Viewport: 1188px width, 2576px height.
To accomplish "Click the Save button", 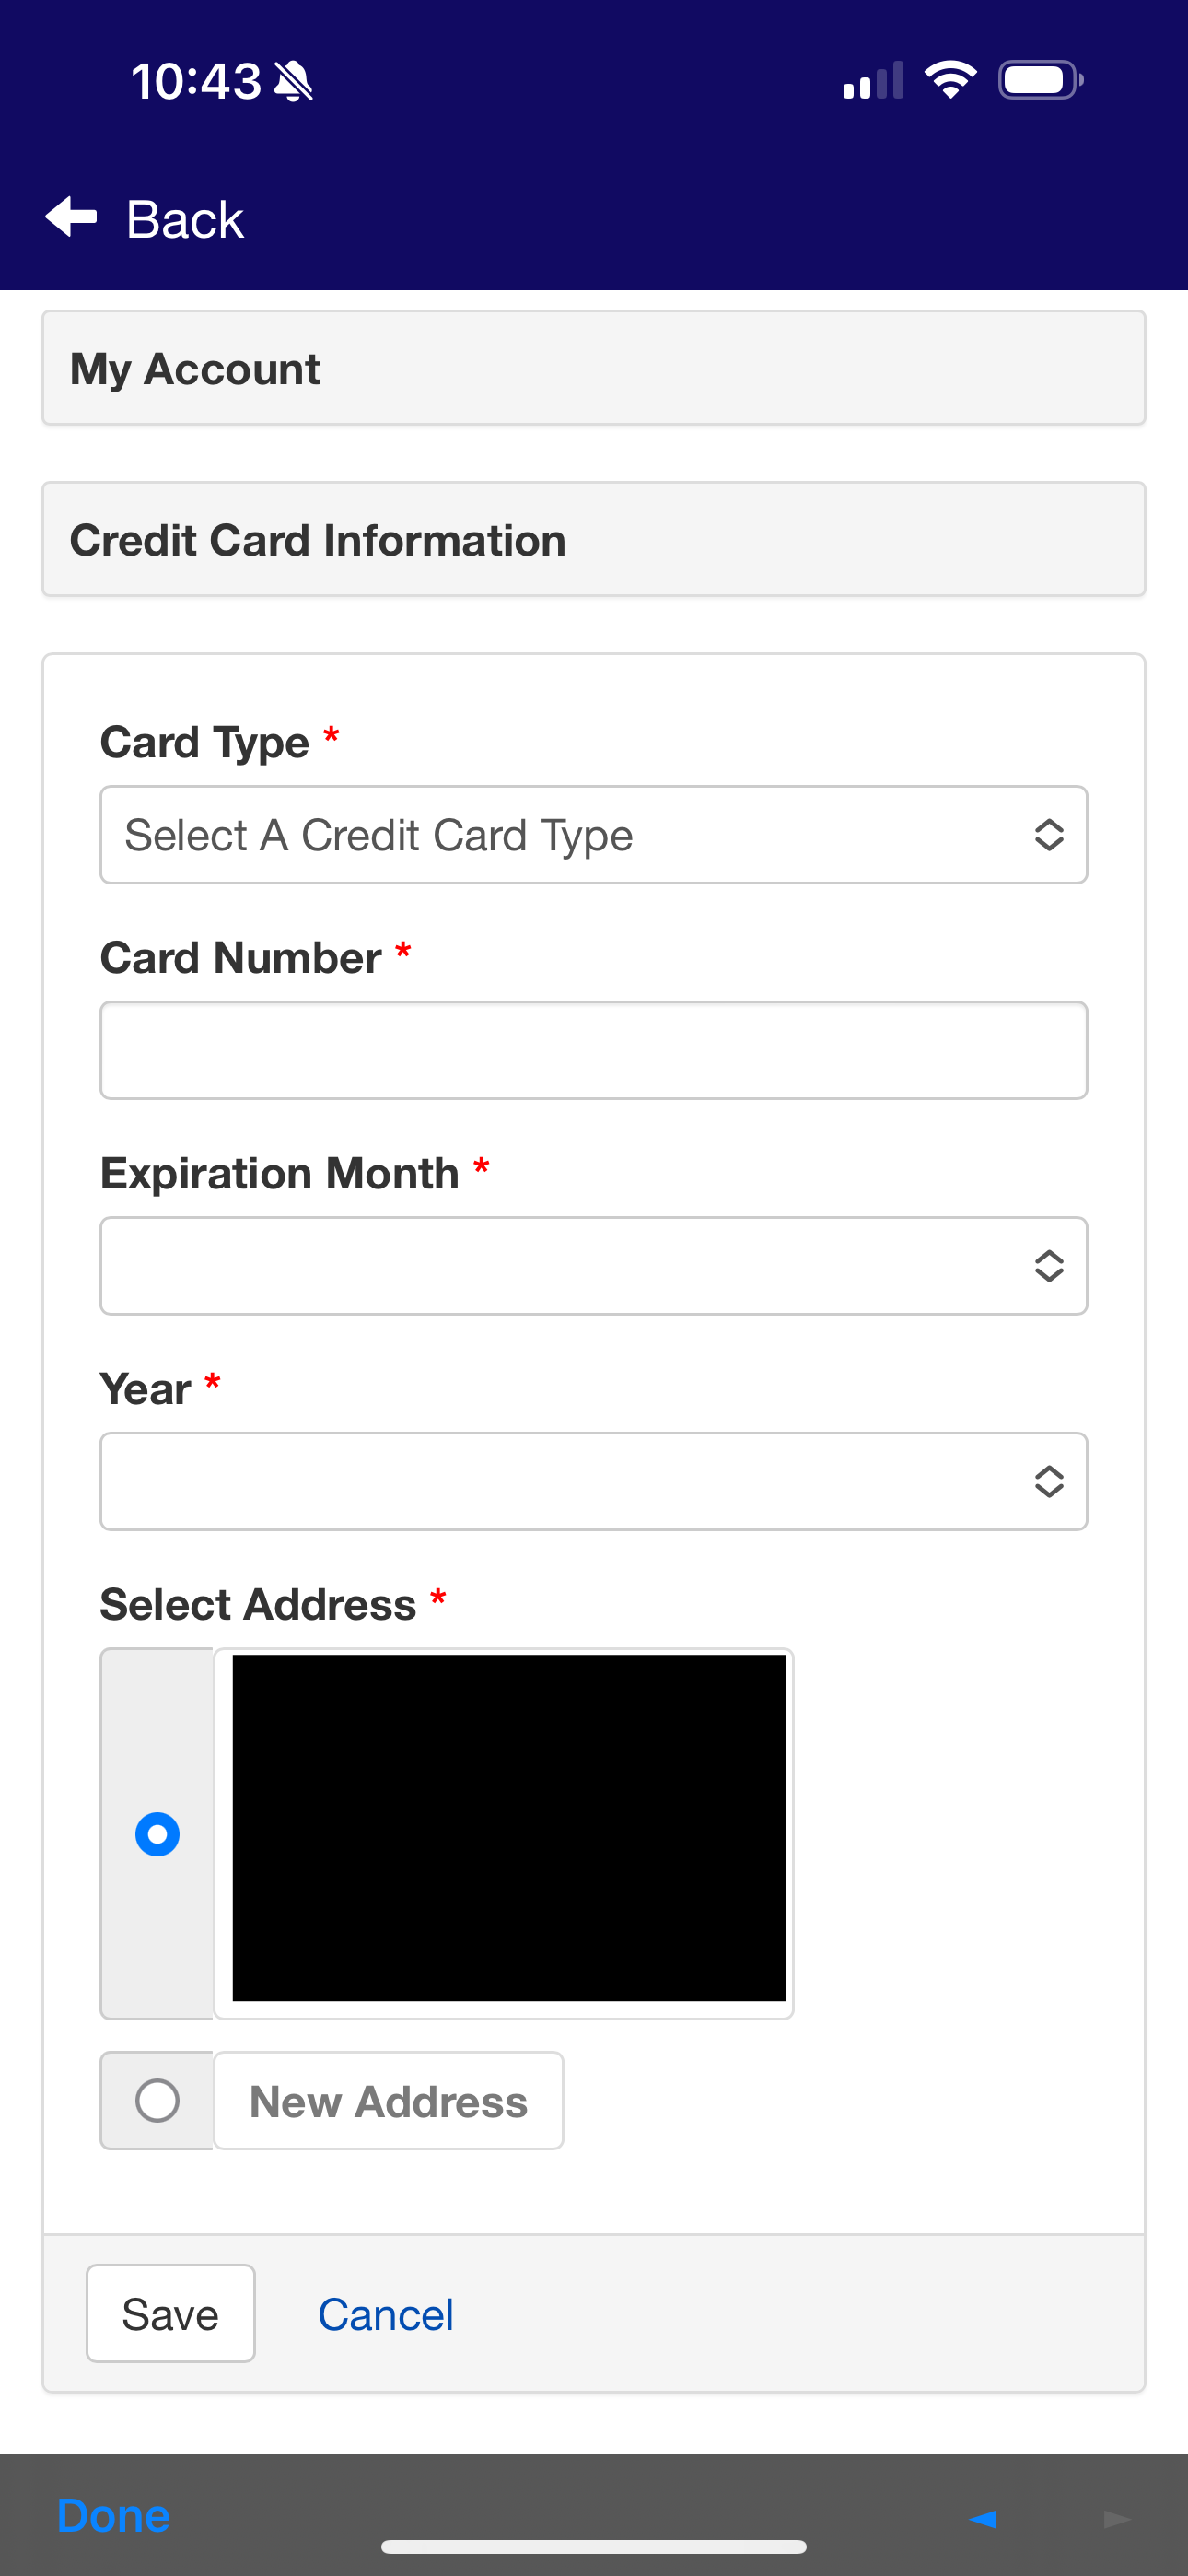I will [171, 2313].
